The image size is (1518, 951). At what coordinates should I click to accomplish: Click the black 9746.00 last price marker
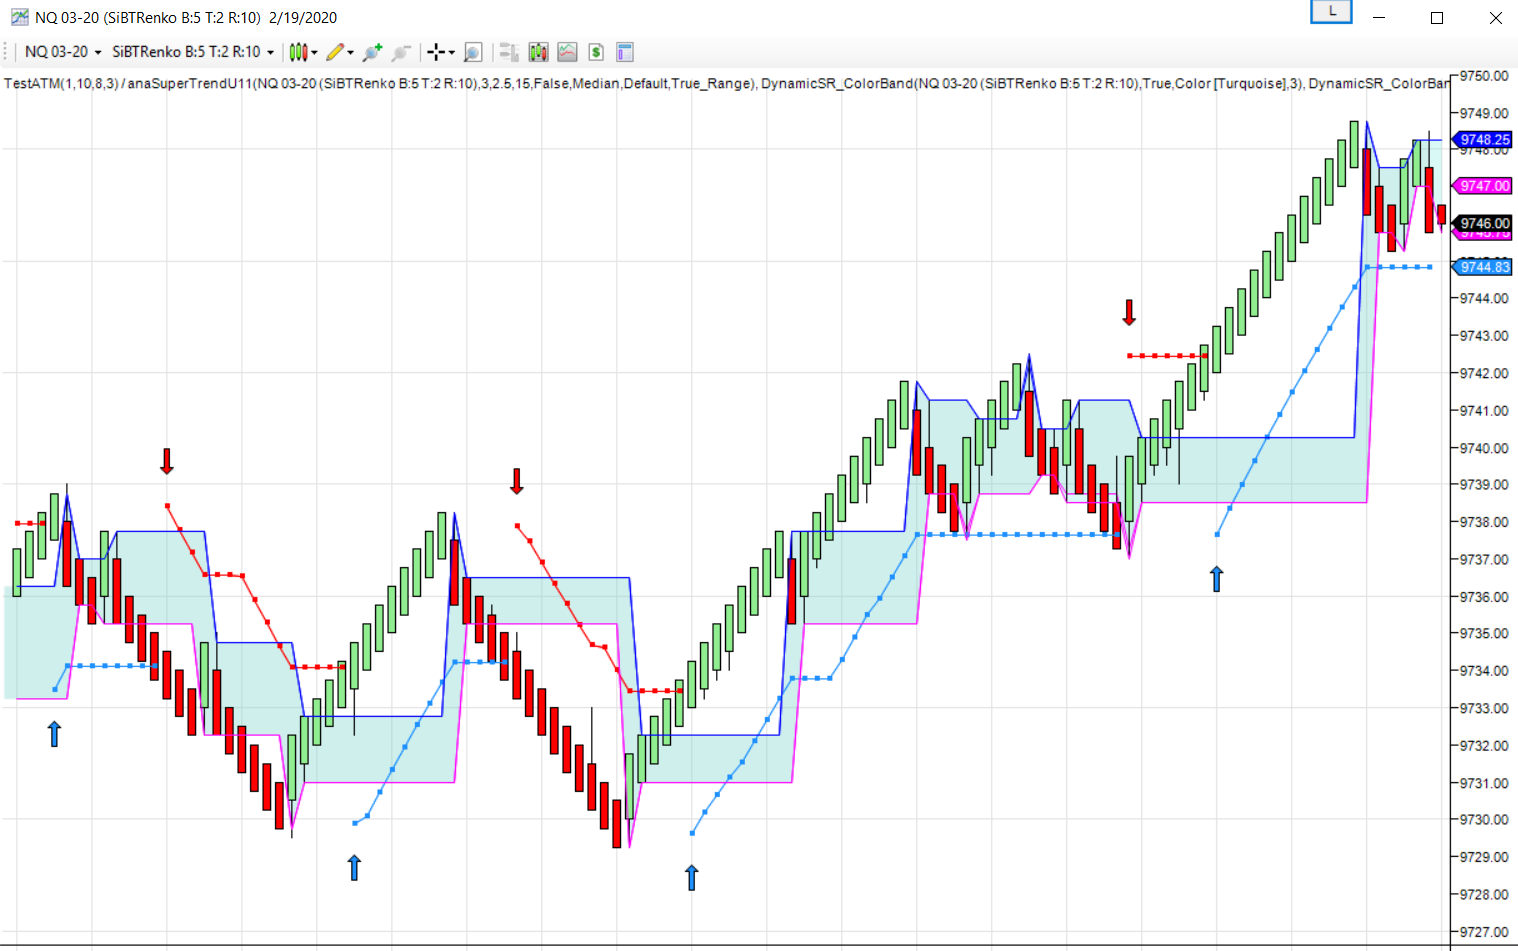pos(1483,223)
